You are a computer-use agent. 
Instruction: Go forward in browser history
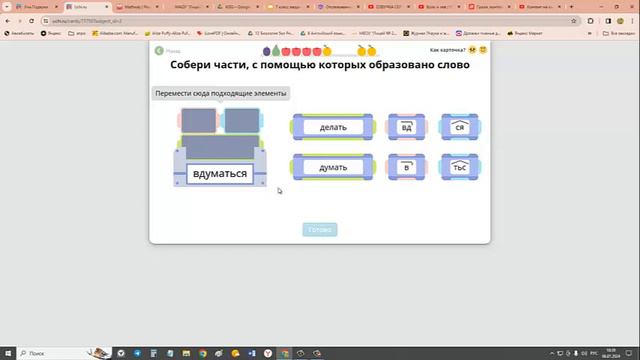pyautogui.click(x=20, y=21)
